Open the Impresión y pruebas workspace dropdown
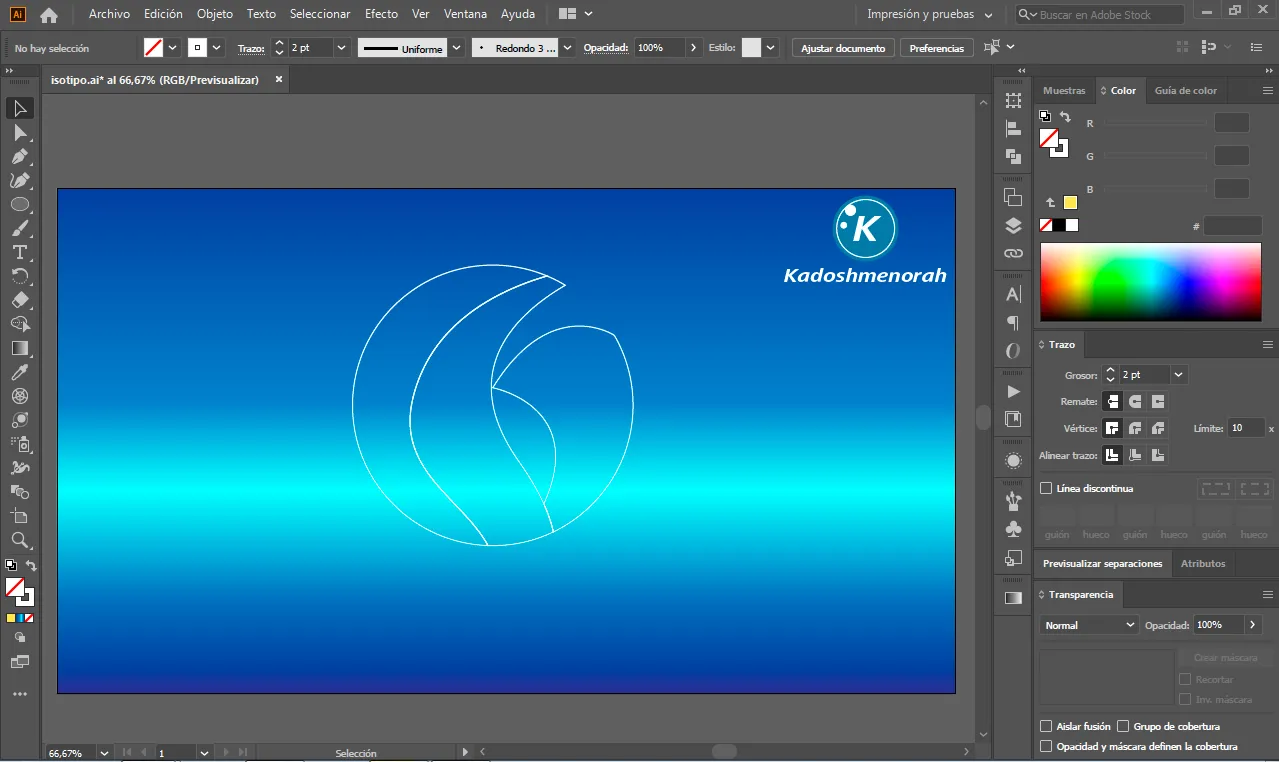Image resolution: width=1279 pixels, height=762 pixels. point(930,14)
